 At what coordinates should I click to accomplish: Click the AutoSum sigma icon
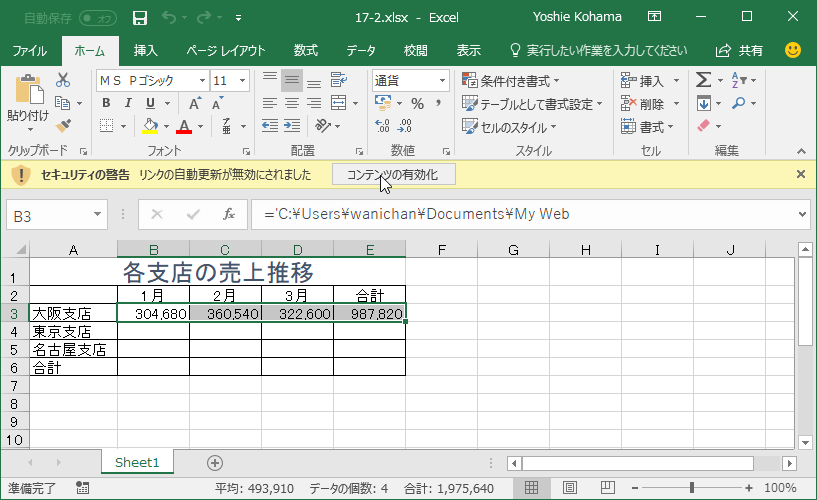(x=703, y=80)
